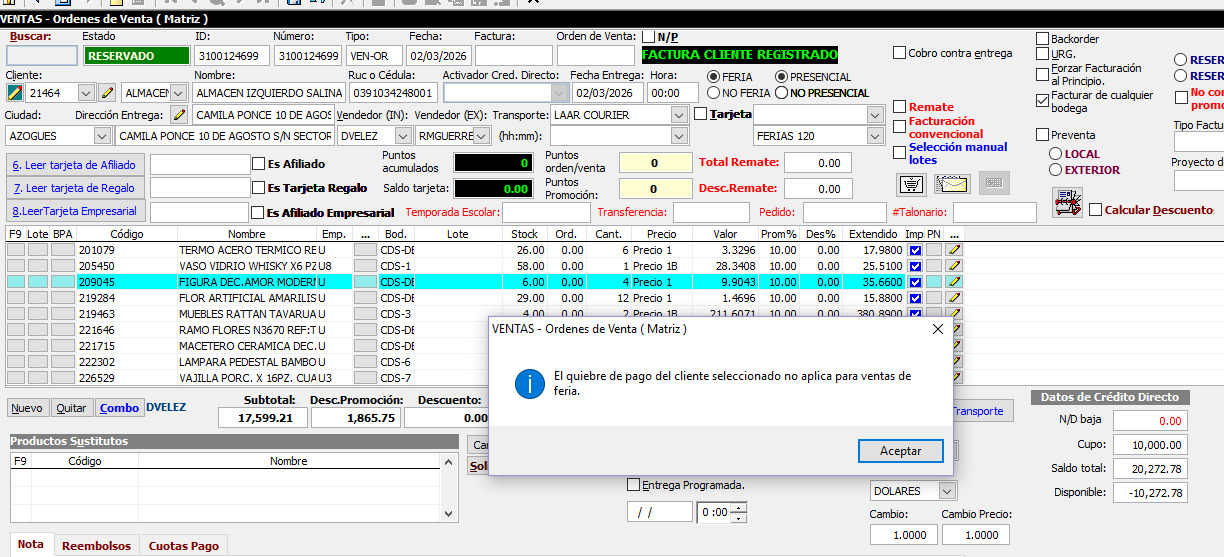Click the discount calculator icon beside Calcular Descuento
1224x557 pixels.
(x=1067, y=203)
